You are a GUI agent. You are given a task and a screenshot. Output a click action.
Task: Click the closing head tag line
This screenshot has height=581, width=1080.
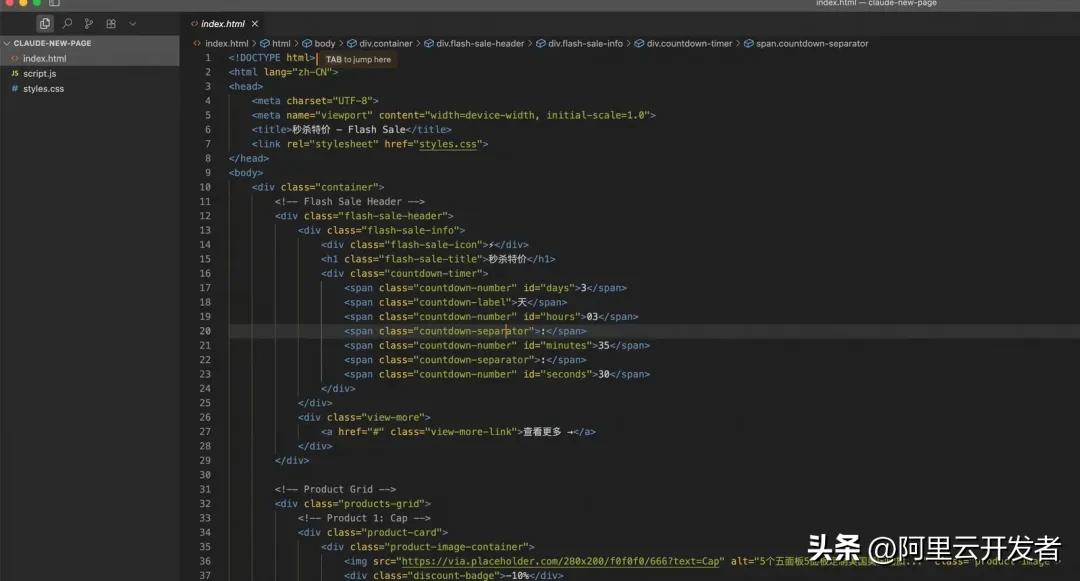coord(249,158)
